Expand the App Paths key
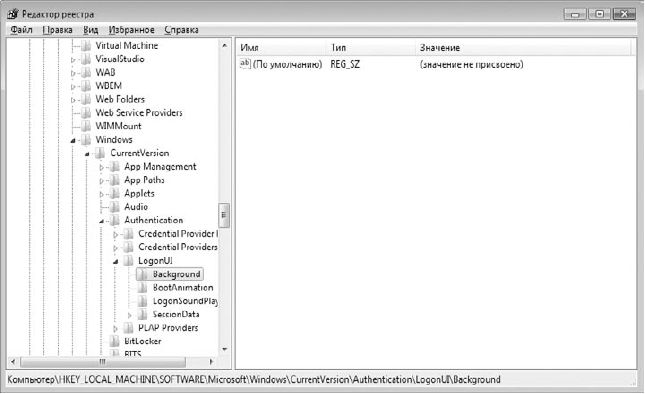Screen dimensions: 645x394 click(102, 181)
